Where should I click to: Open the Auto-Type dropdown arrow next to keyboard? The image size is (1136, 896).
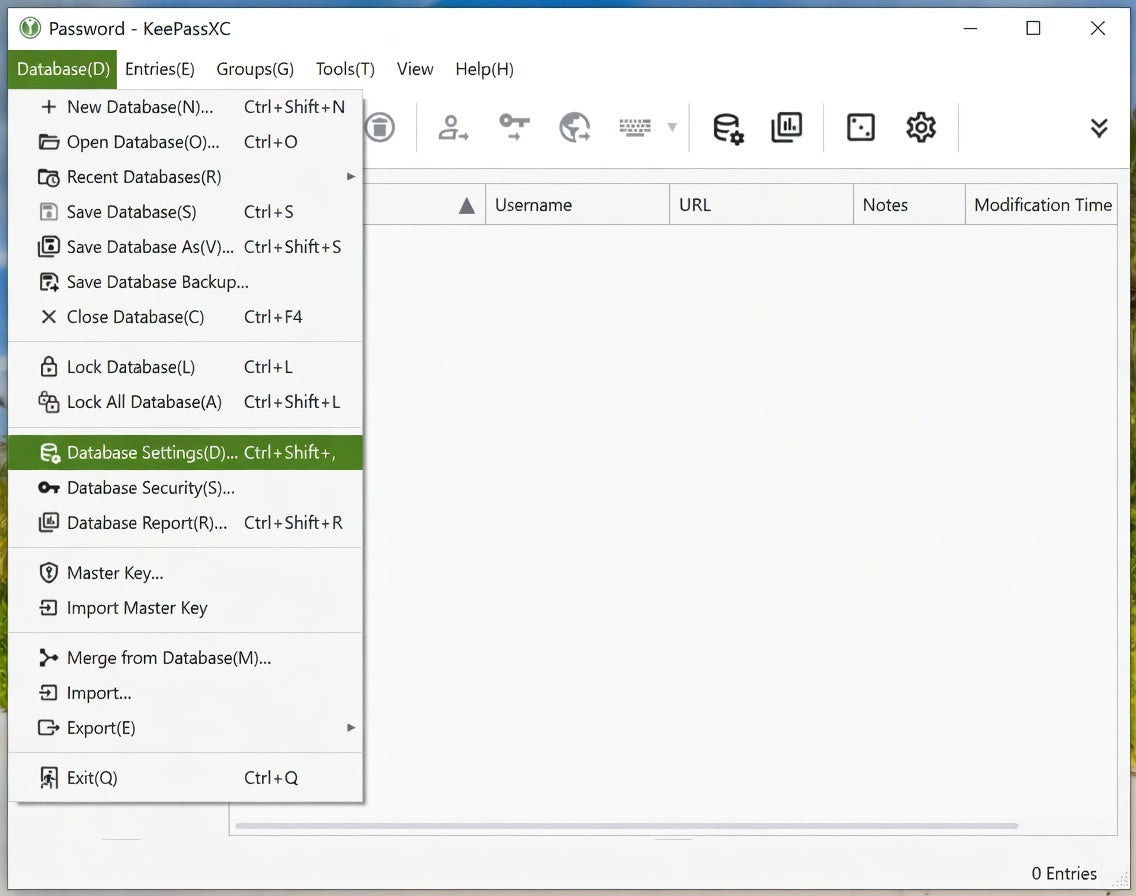[x=672, y=127]
